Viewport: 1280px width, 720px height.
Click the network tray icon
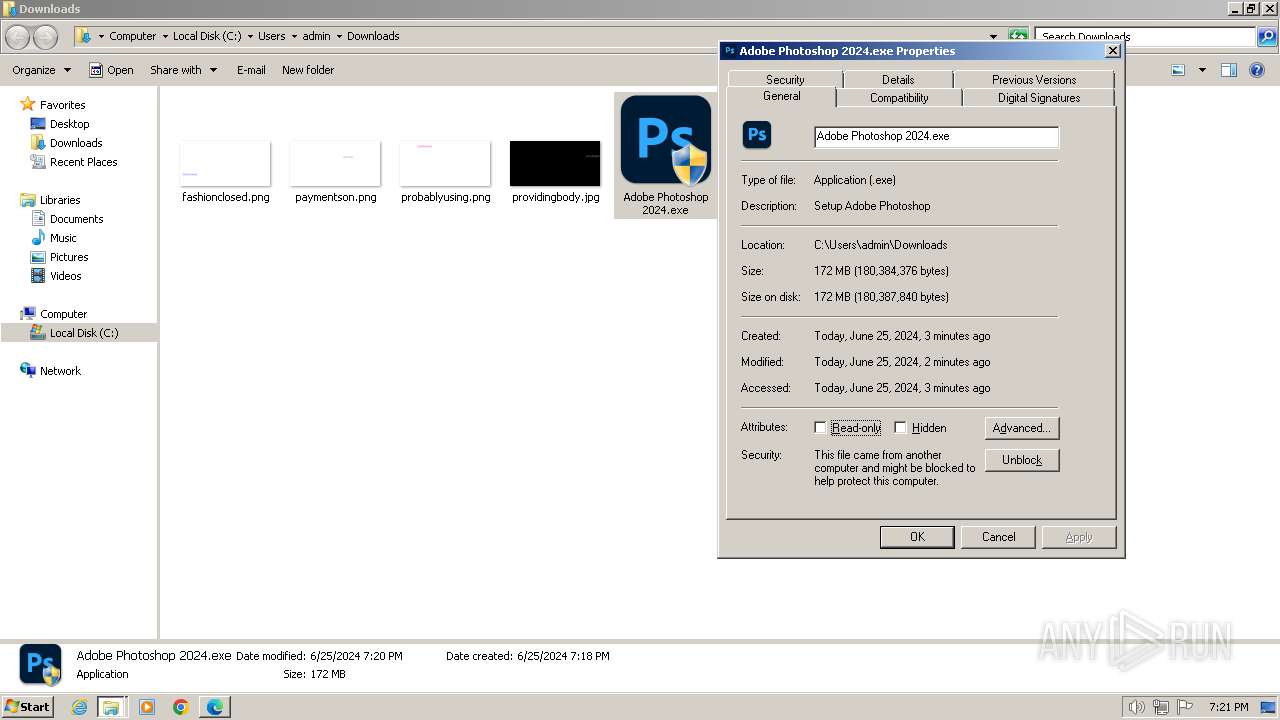[1161, 707]
